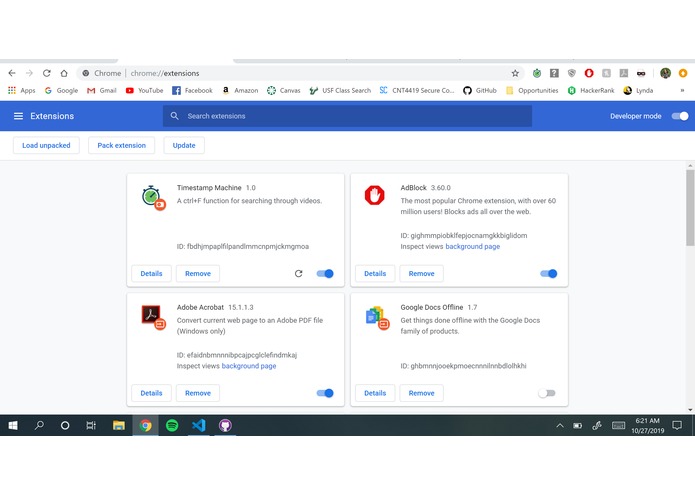695x494 pixels.
Task: Open the Opportunities bookmarks folder
Action: click(x=532, y=90)
